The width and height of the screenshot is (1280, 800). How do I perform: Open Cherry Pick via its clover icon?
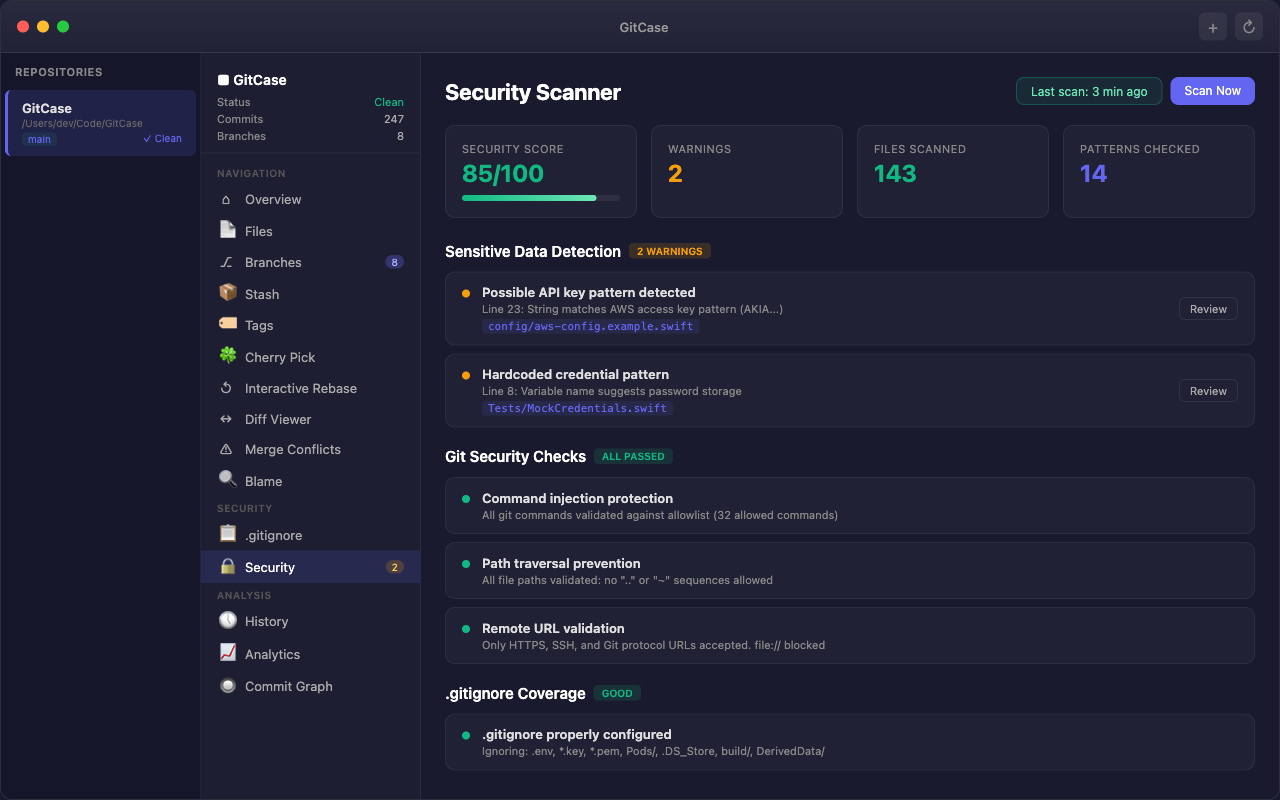(x=228, y=356)
